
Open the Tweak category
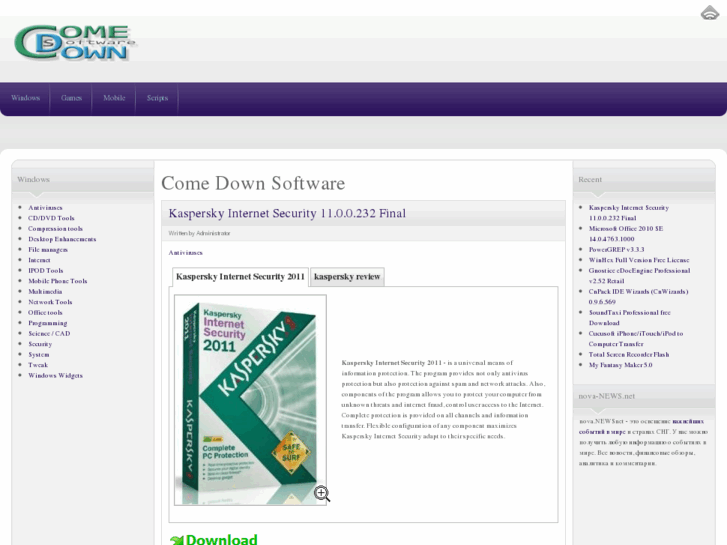coord(38,365)
